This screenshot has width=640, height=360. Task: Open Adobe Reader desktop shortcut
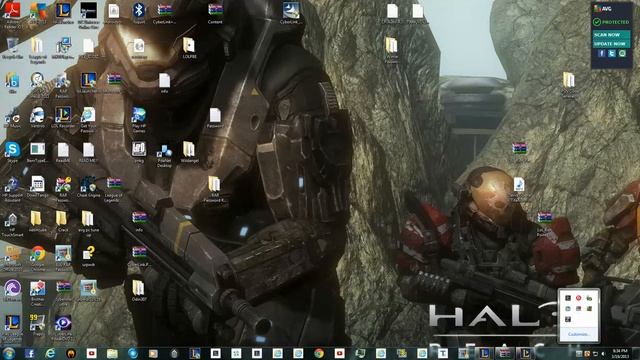(x=12, y=11)
